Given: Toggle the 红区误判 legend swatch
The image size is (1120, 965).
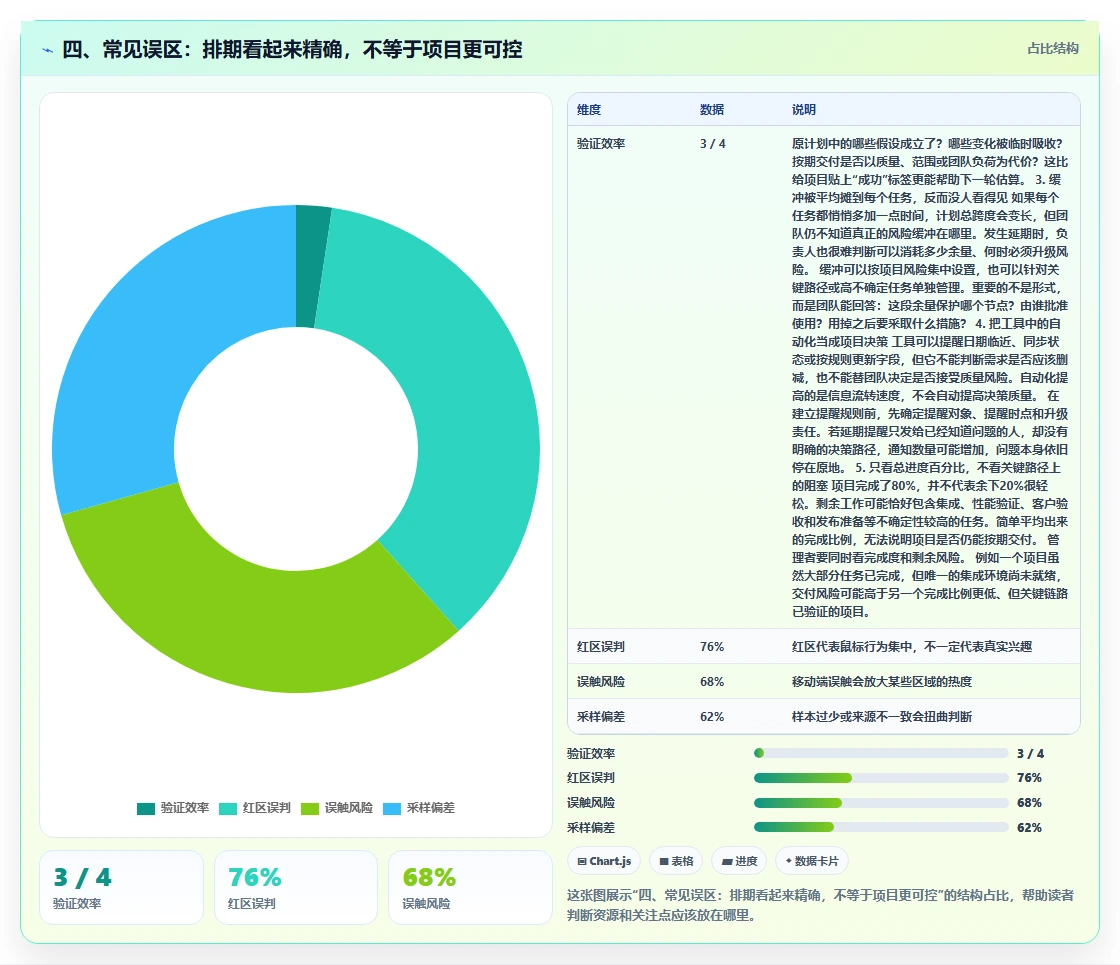Looking at the screenshot, I should pyautogui.click(x=228, y=809).
